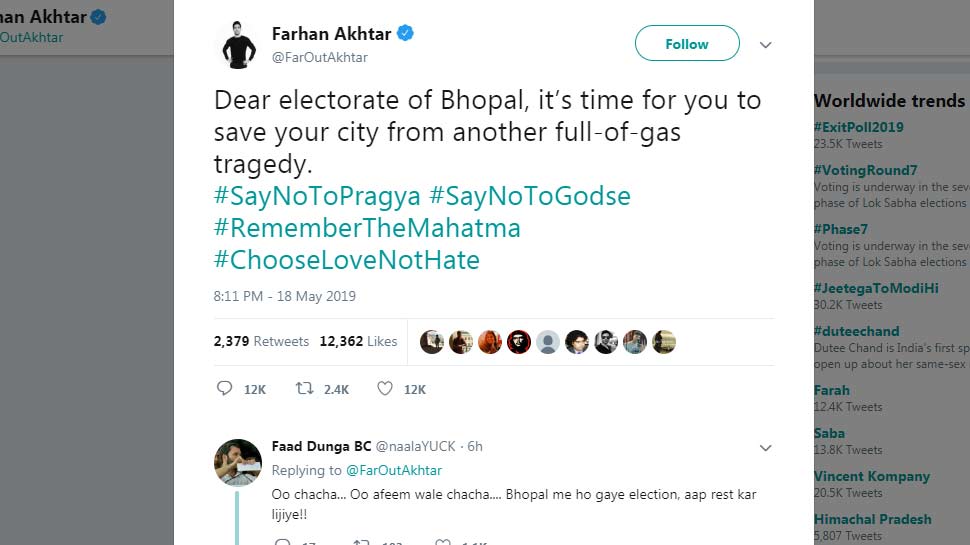Open the #ChooseLoveNotHate hashtag
The height and width of the screenshot is (545, 970).
tap(347, 260)
